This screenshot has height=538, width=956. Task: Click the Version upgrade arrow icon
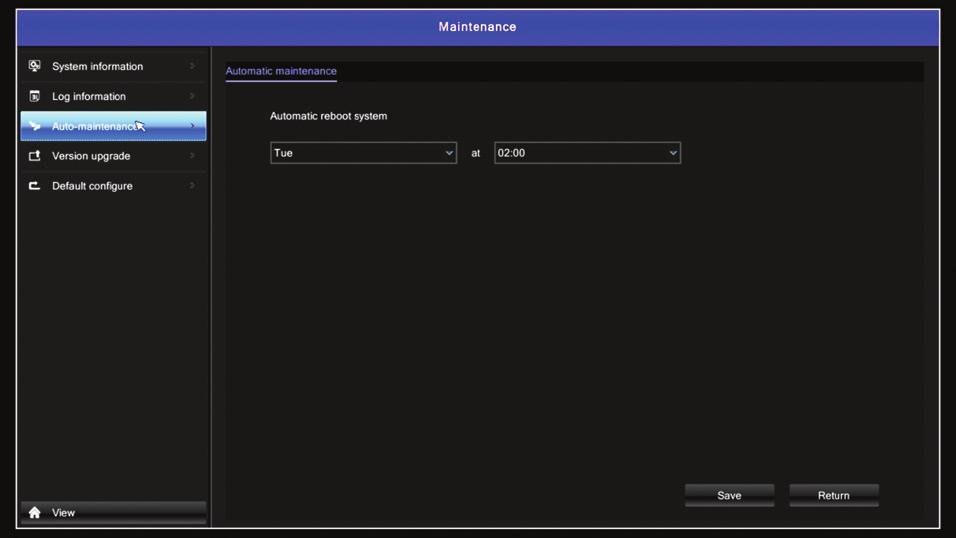tap(35, 156)
